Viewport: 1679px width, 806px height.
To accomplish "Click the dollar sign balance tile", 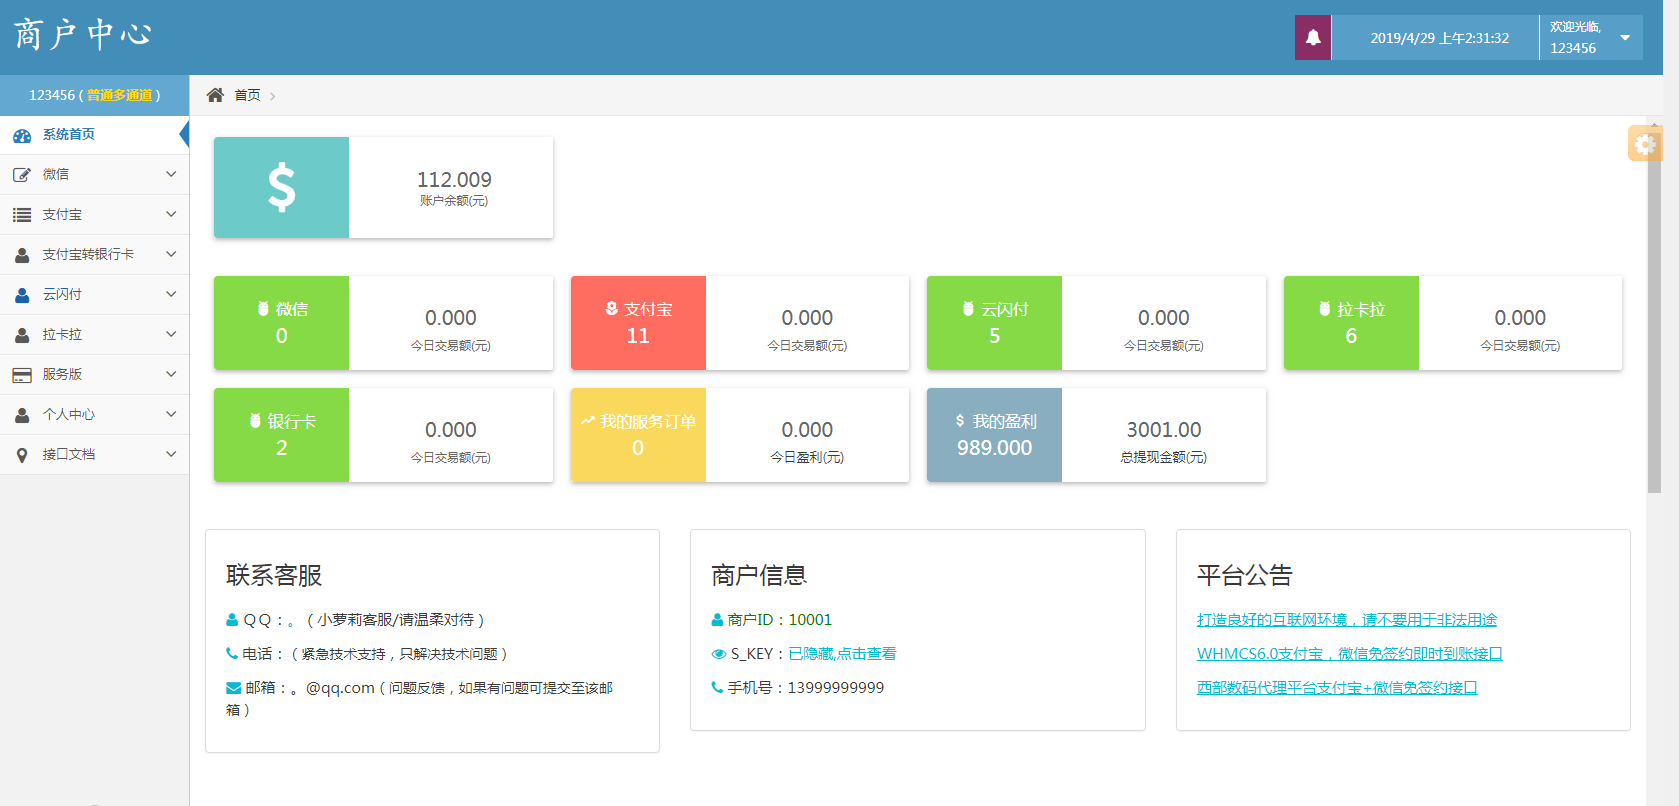I will tap(281, 187).
